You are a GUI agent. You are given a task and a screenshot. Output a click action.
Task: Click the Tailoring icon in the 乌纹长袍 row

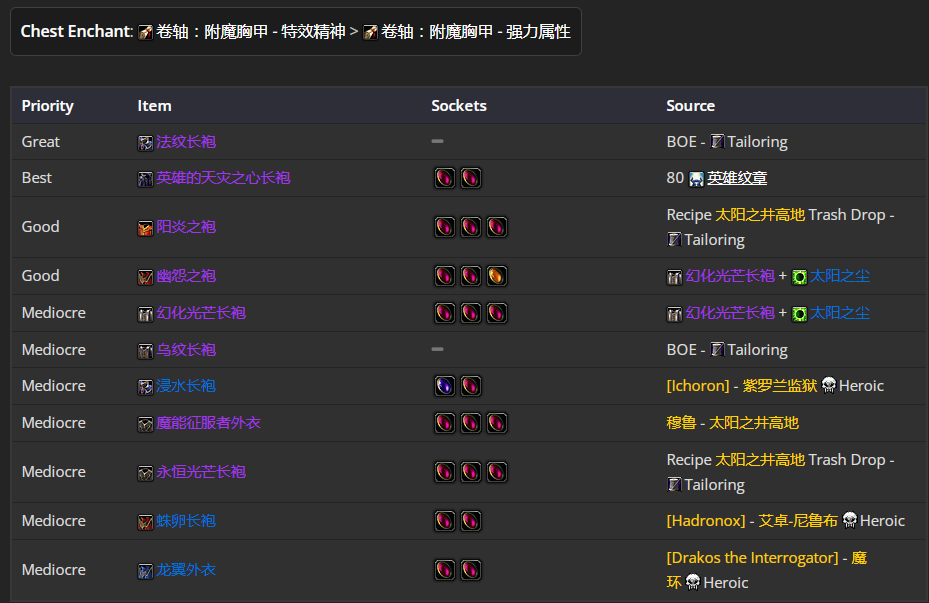(717, 349)
